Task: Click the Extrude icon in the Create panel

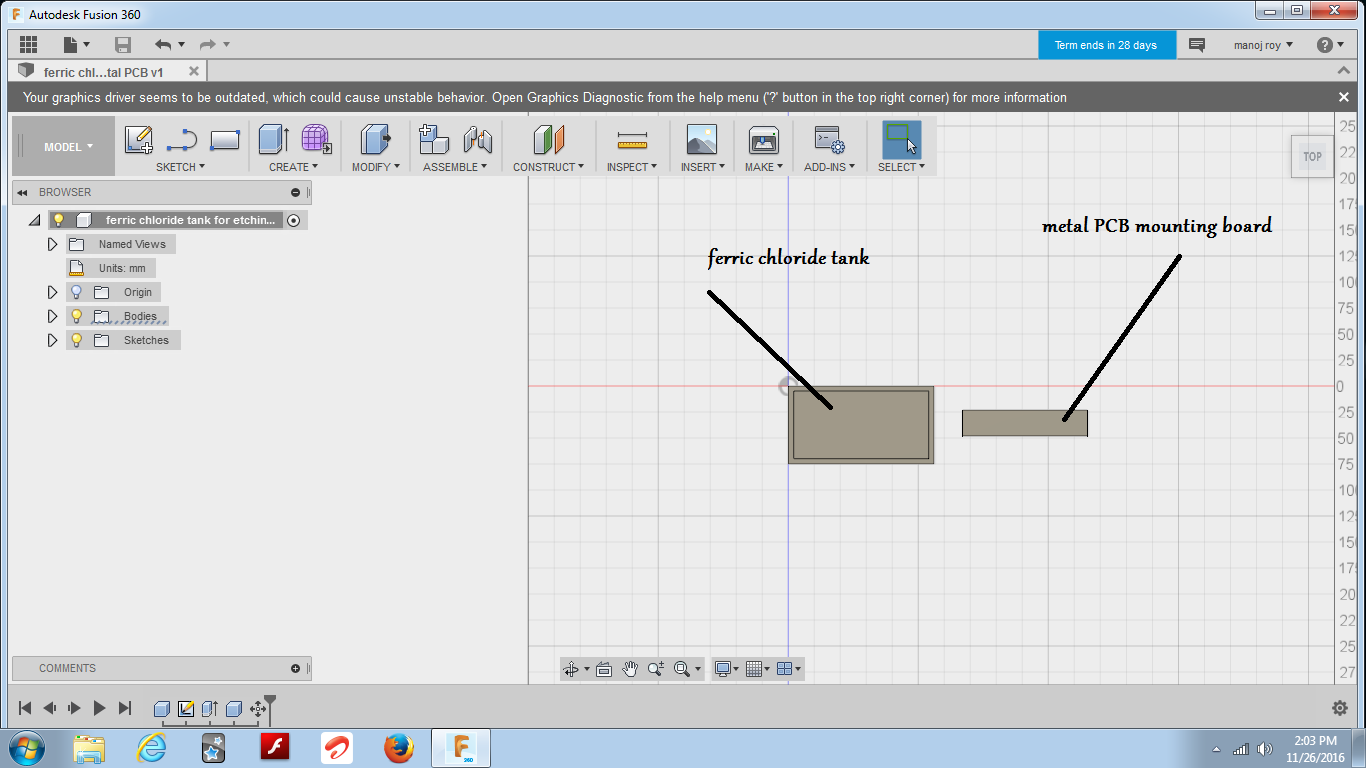Action: (272, 140)
